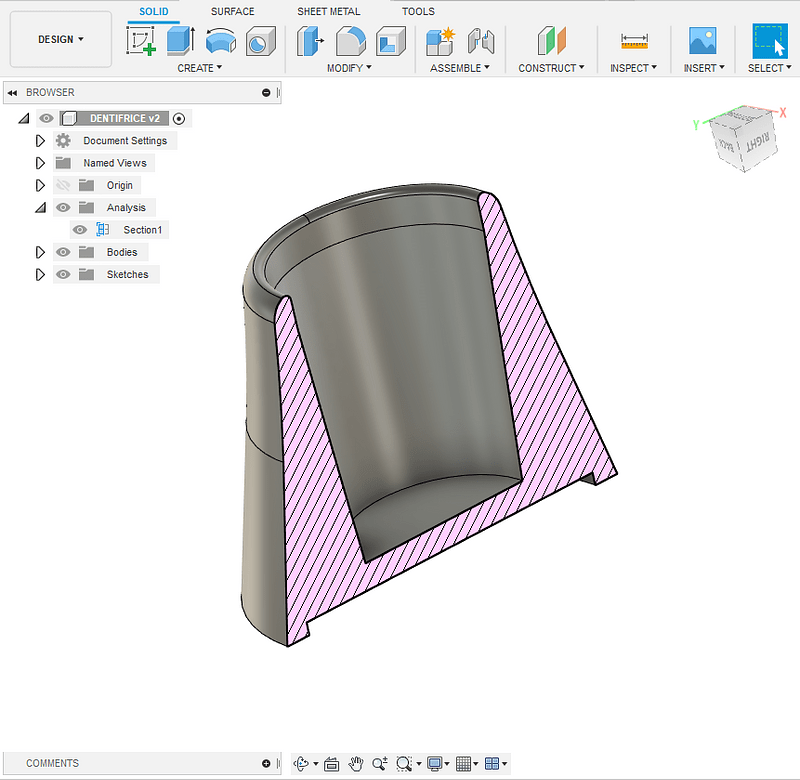
Task: Collapse the Analysis folder
Action: [x=40, y=208]
